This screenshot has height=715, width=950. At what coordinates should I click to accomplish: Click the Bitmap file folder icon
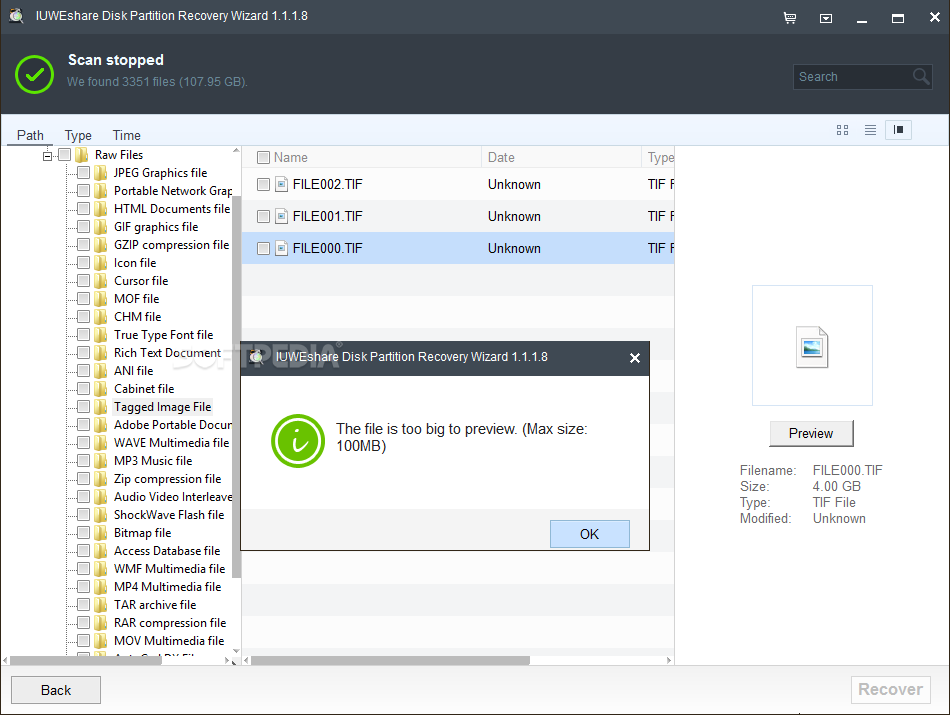101,533
